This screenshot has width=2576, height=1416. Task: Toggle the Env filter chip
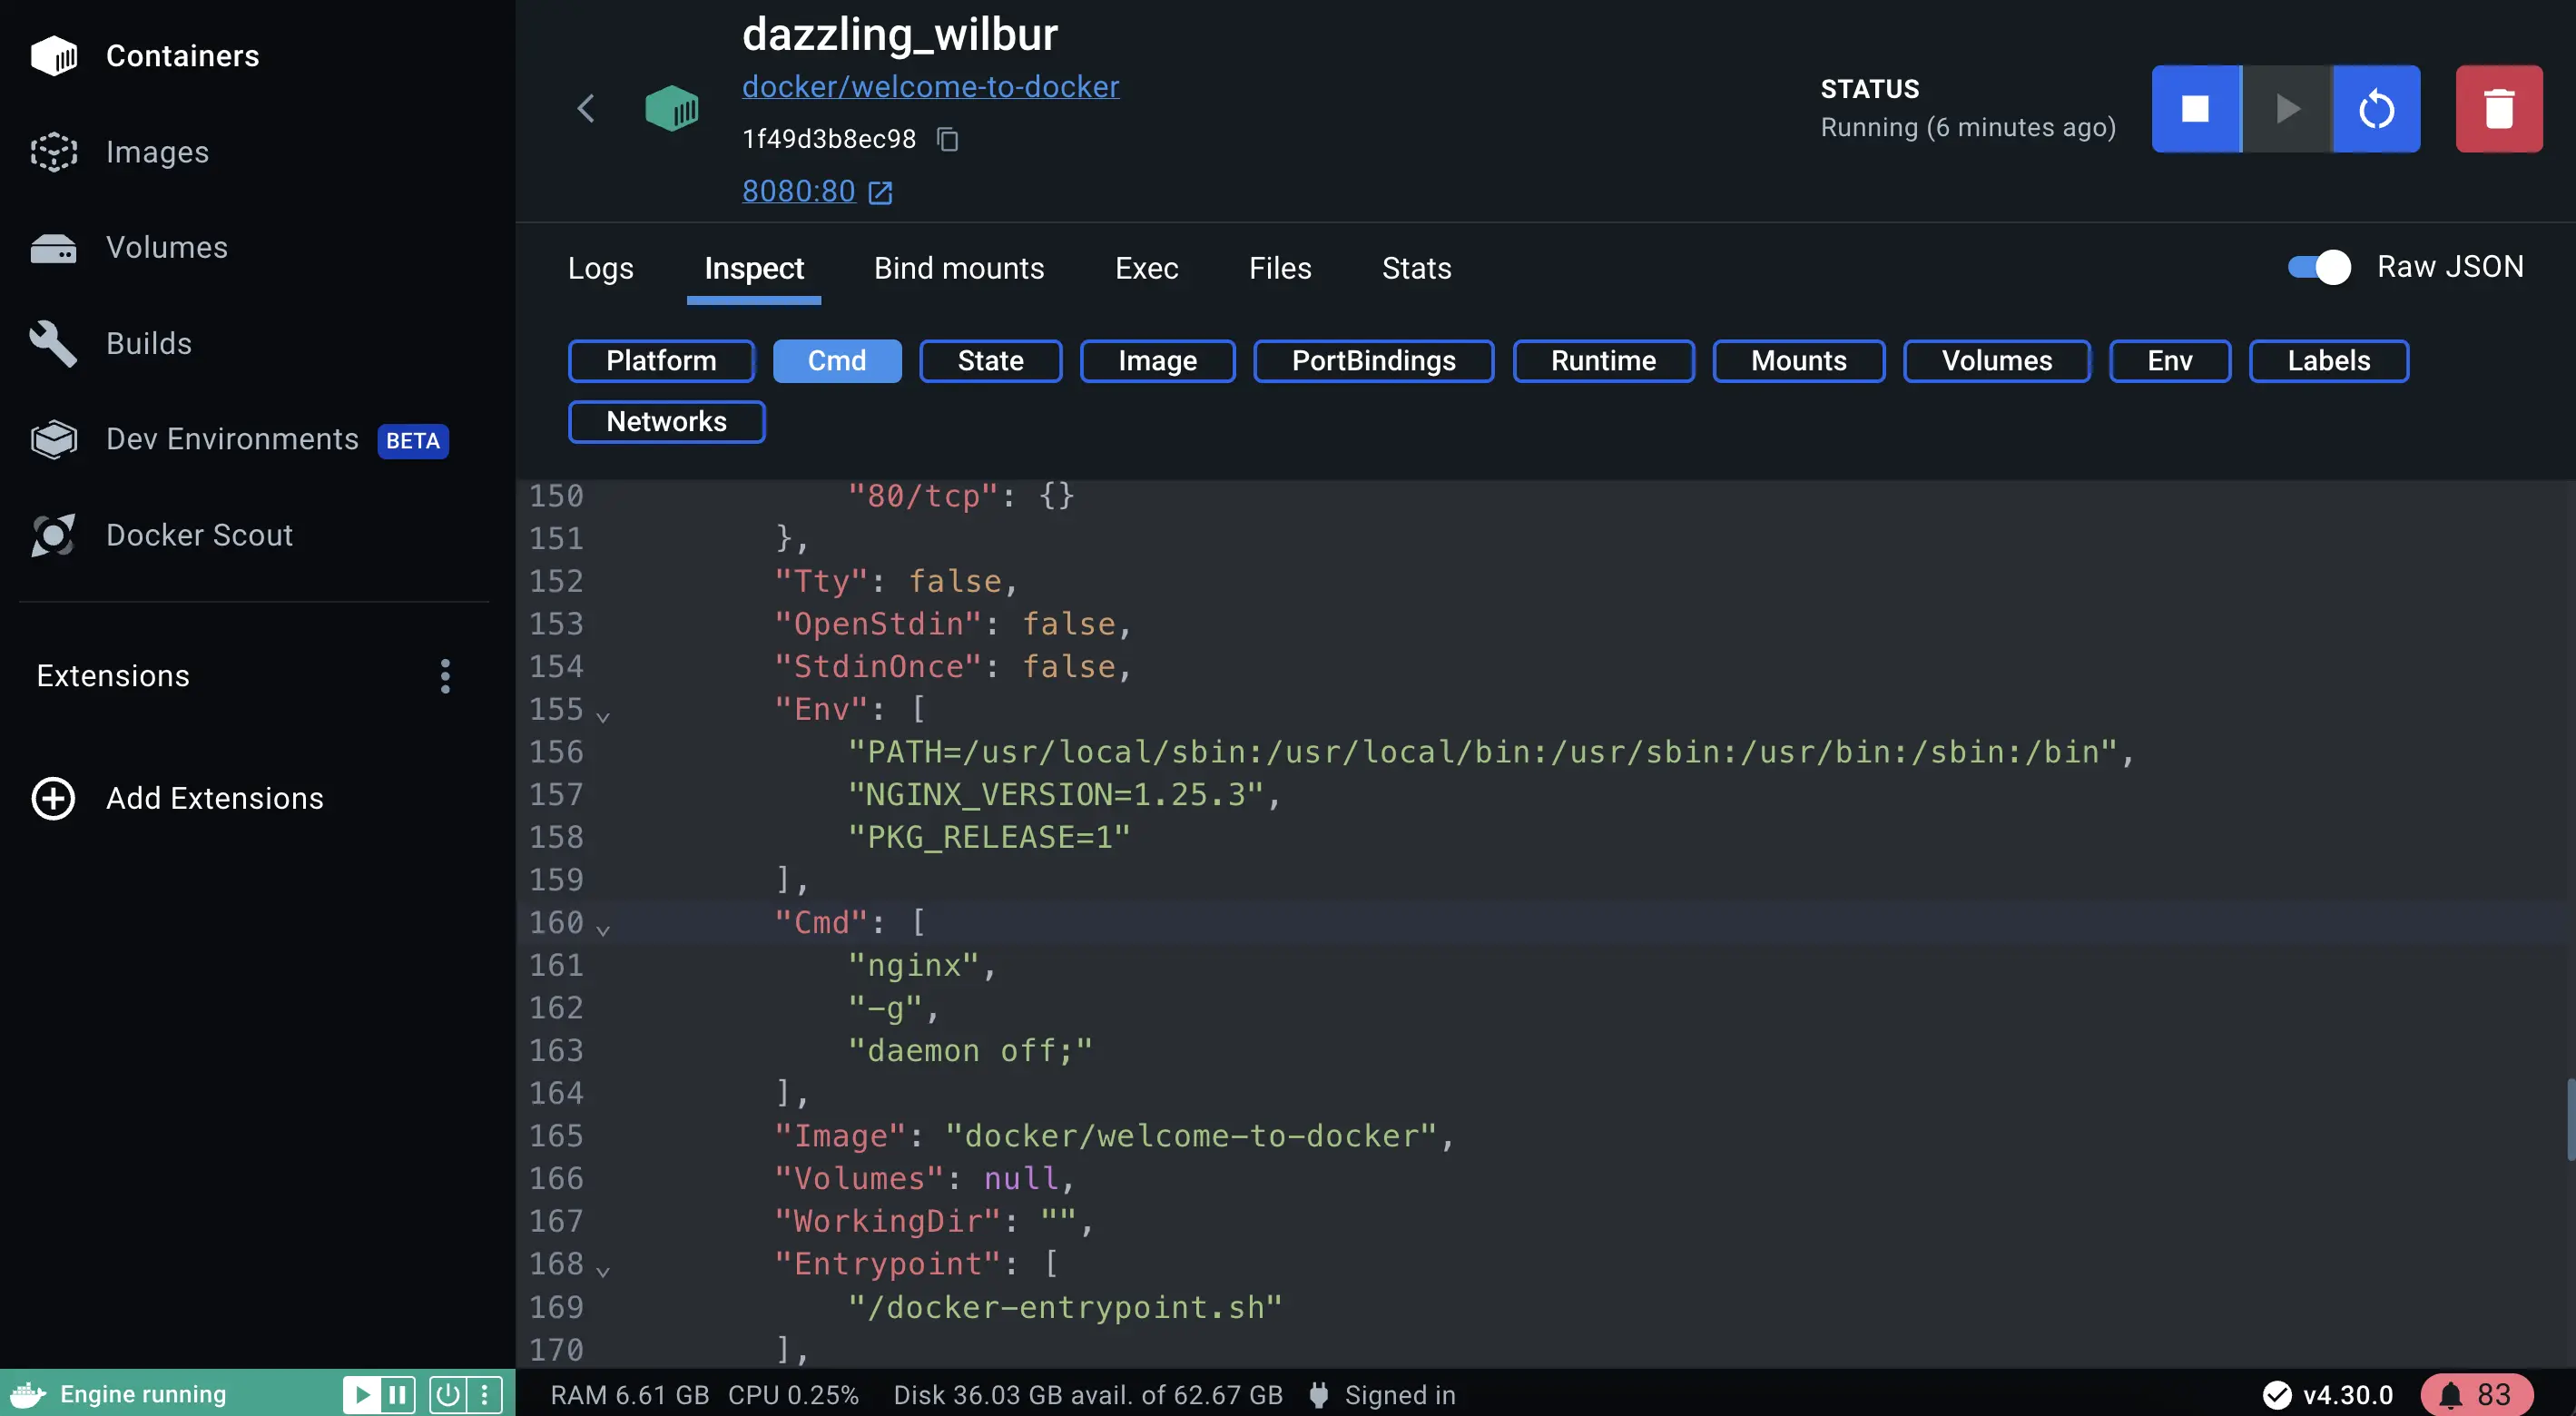[x=2168, y=361]
